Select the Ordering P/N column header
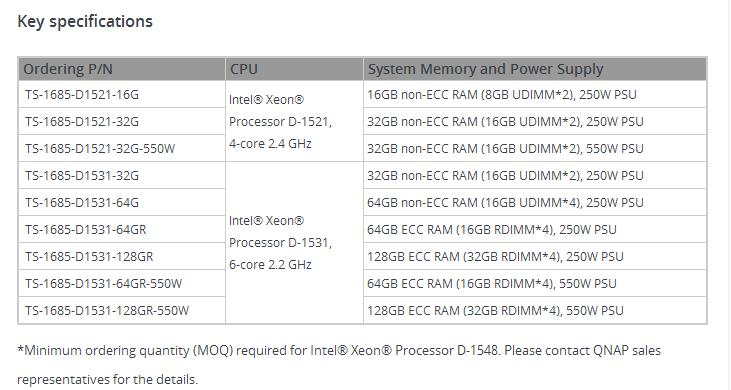The width and height of the screenshot is (731, 390). click(x=122, y=69)
